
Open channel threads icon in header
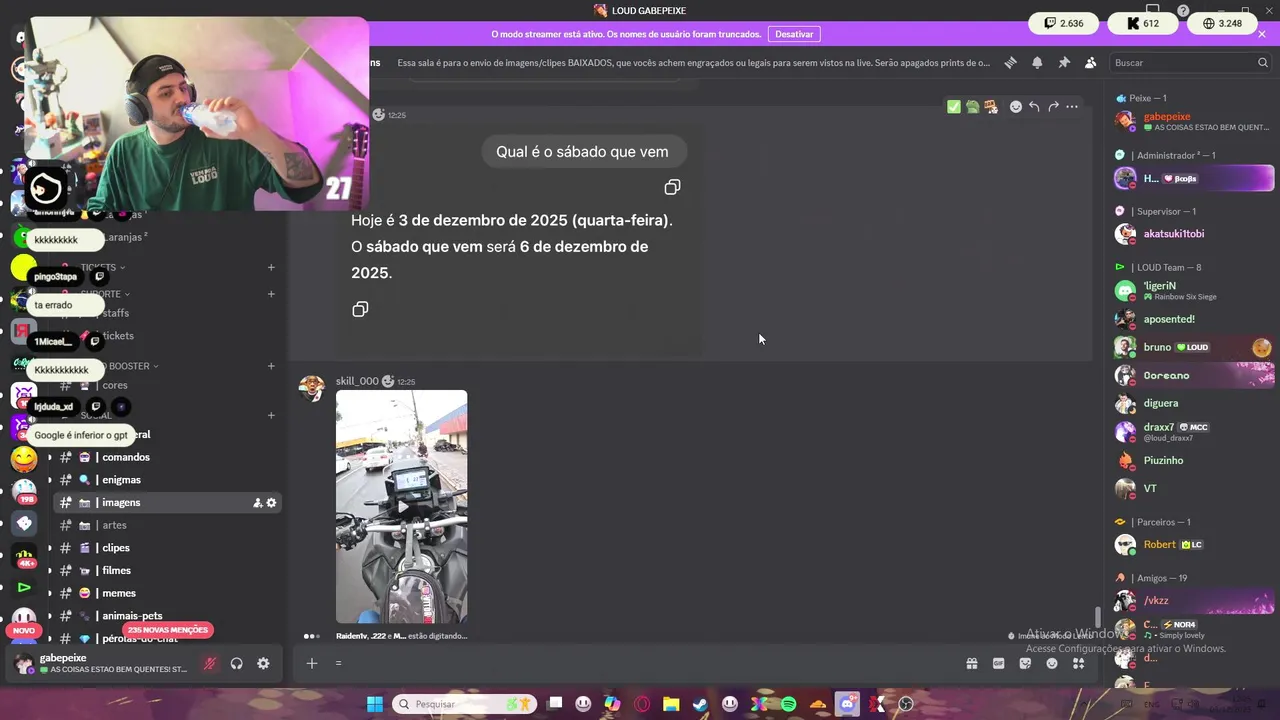[1010, 62]
